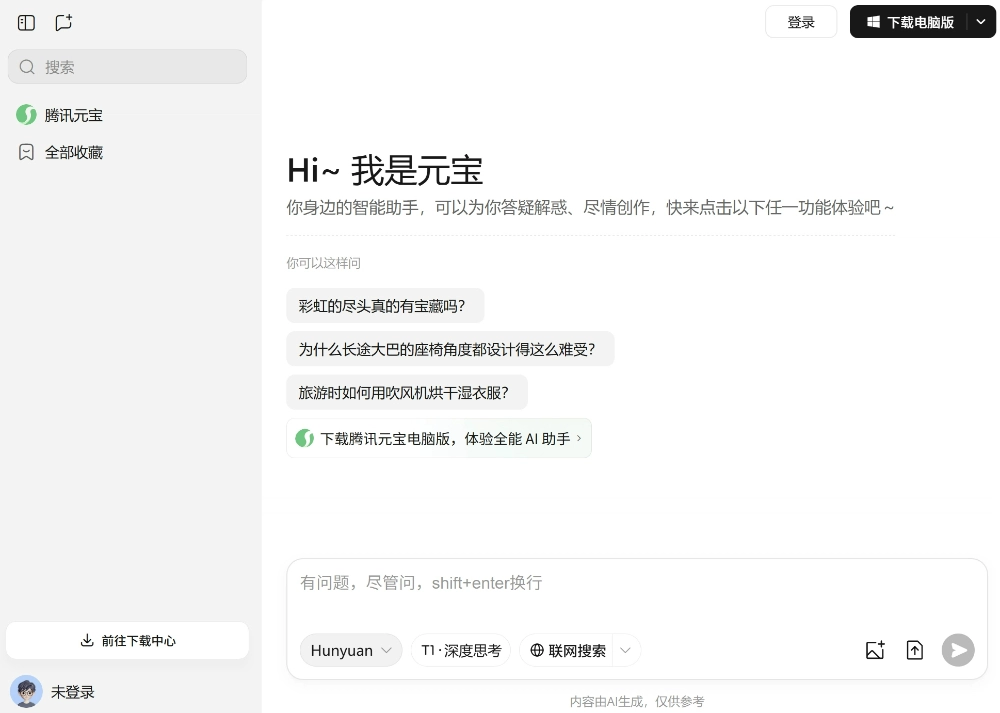1000x713 pixels.
Task: Focus the 搜索 search field
Action: (127, 67)
